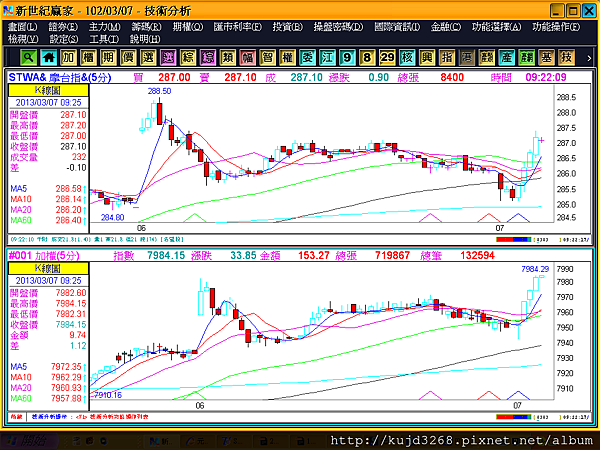Click the cyan 9 toolbar icon
This screenshot has width=600, height=450.
click(x=347, y=58)
